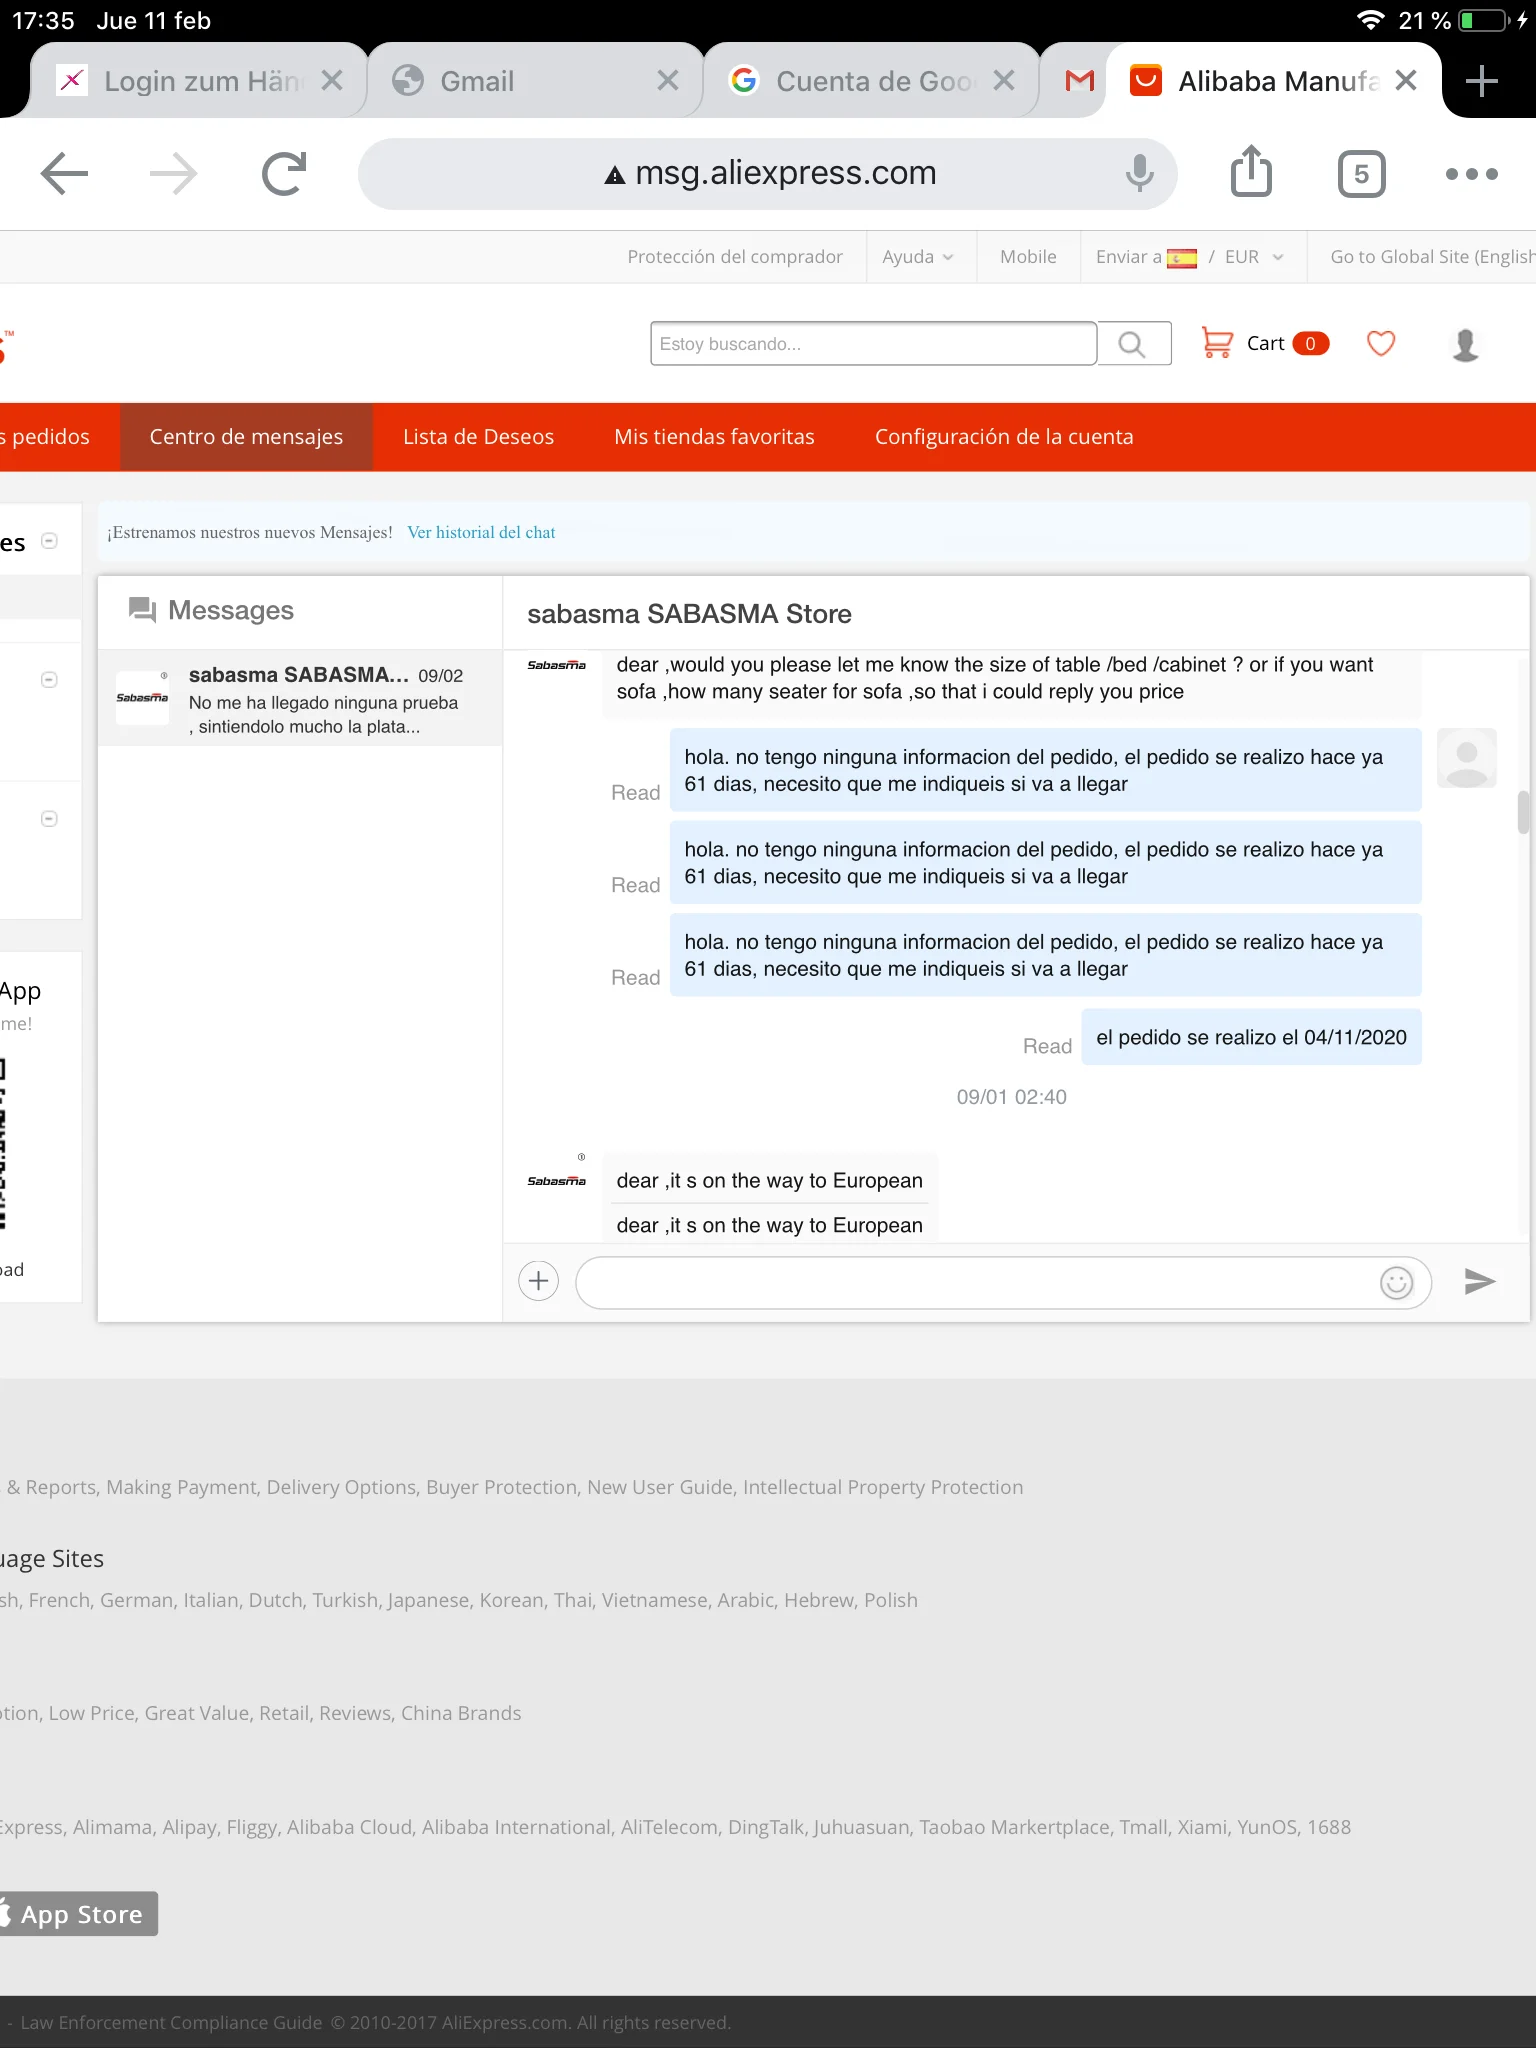1536x2048 pixels.
Task: Open the pedidos menu item
Action: pos(45,437)
